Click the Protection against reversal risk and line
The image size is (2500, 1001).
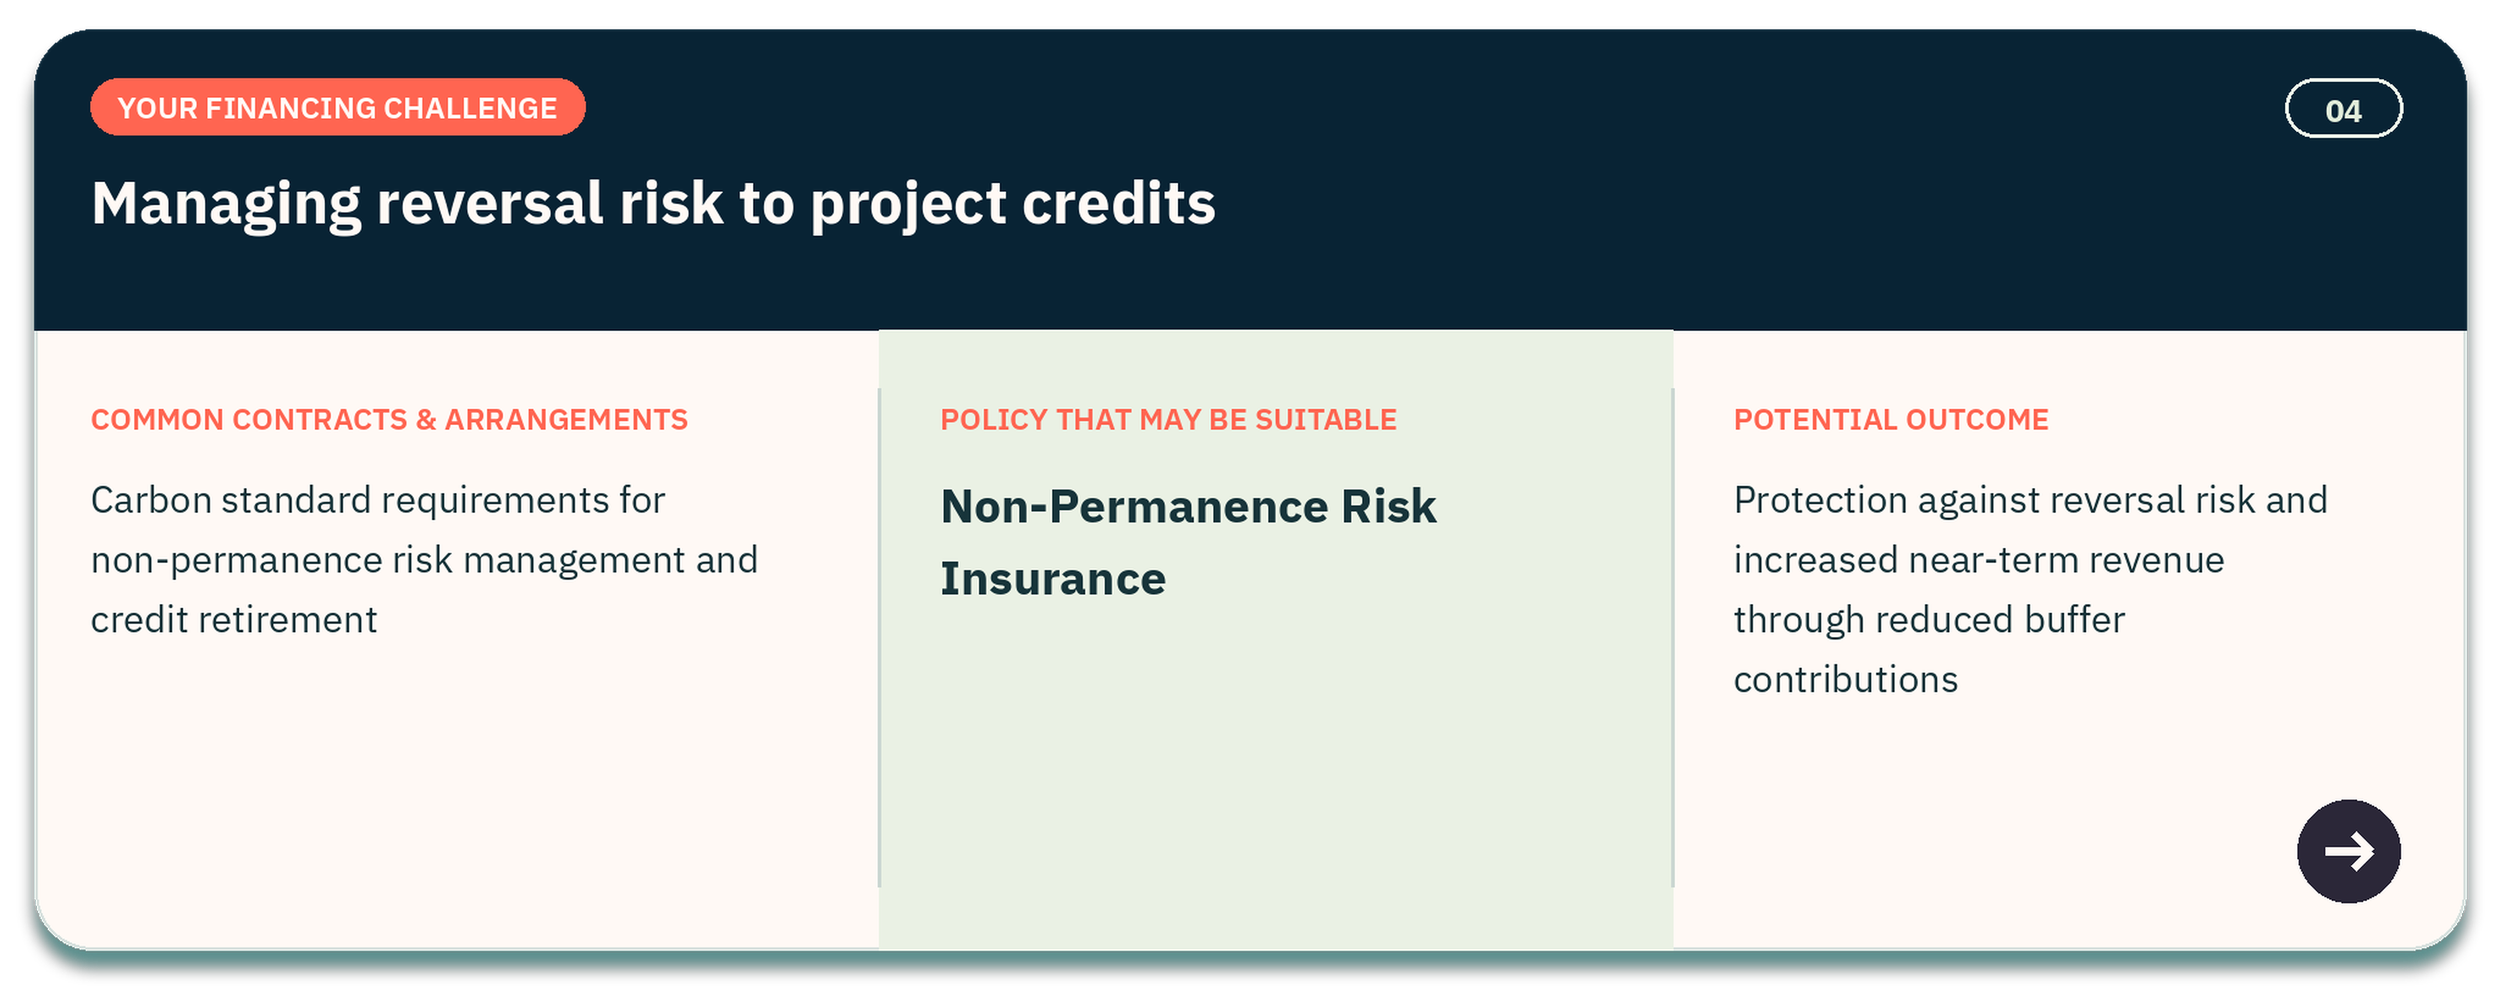(x=2030, y=500)
